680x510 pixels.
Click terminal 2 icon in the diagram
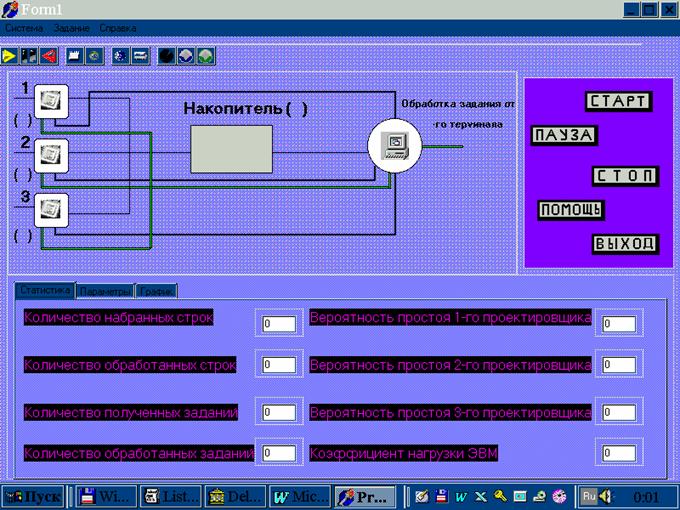[51, 155]
